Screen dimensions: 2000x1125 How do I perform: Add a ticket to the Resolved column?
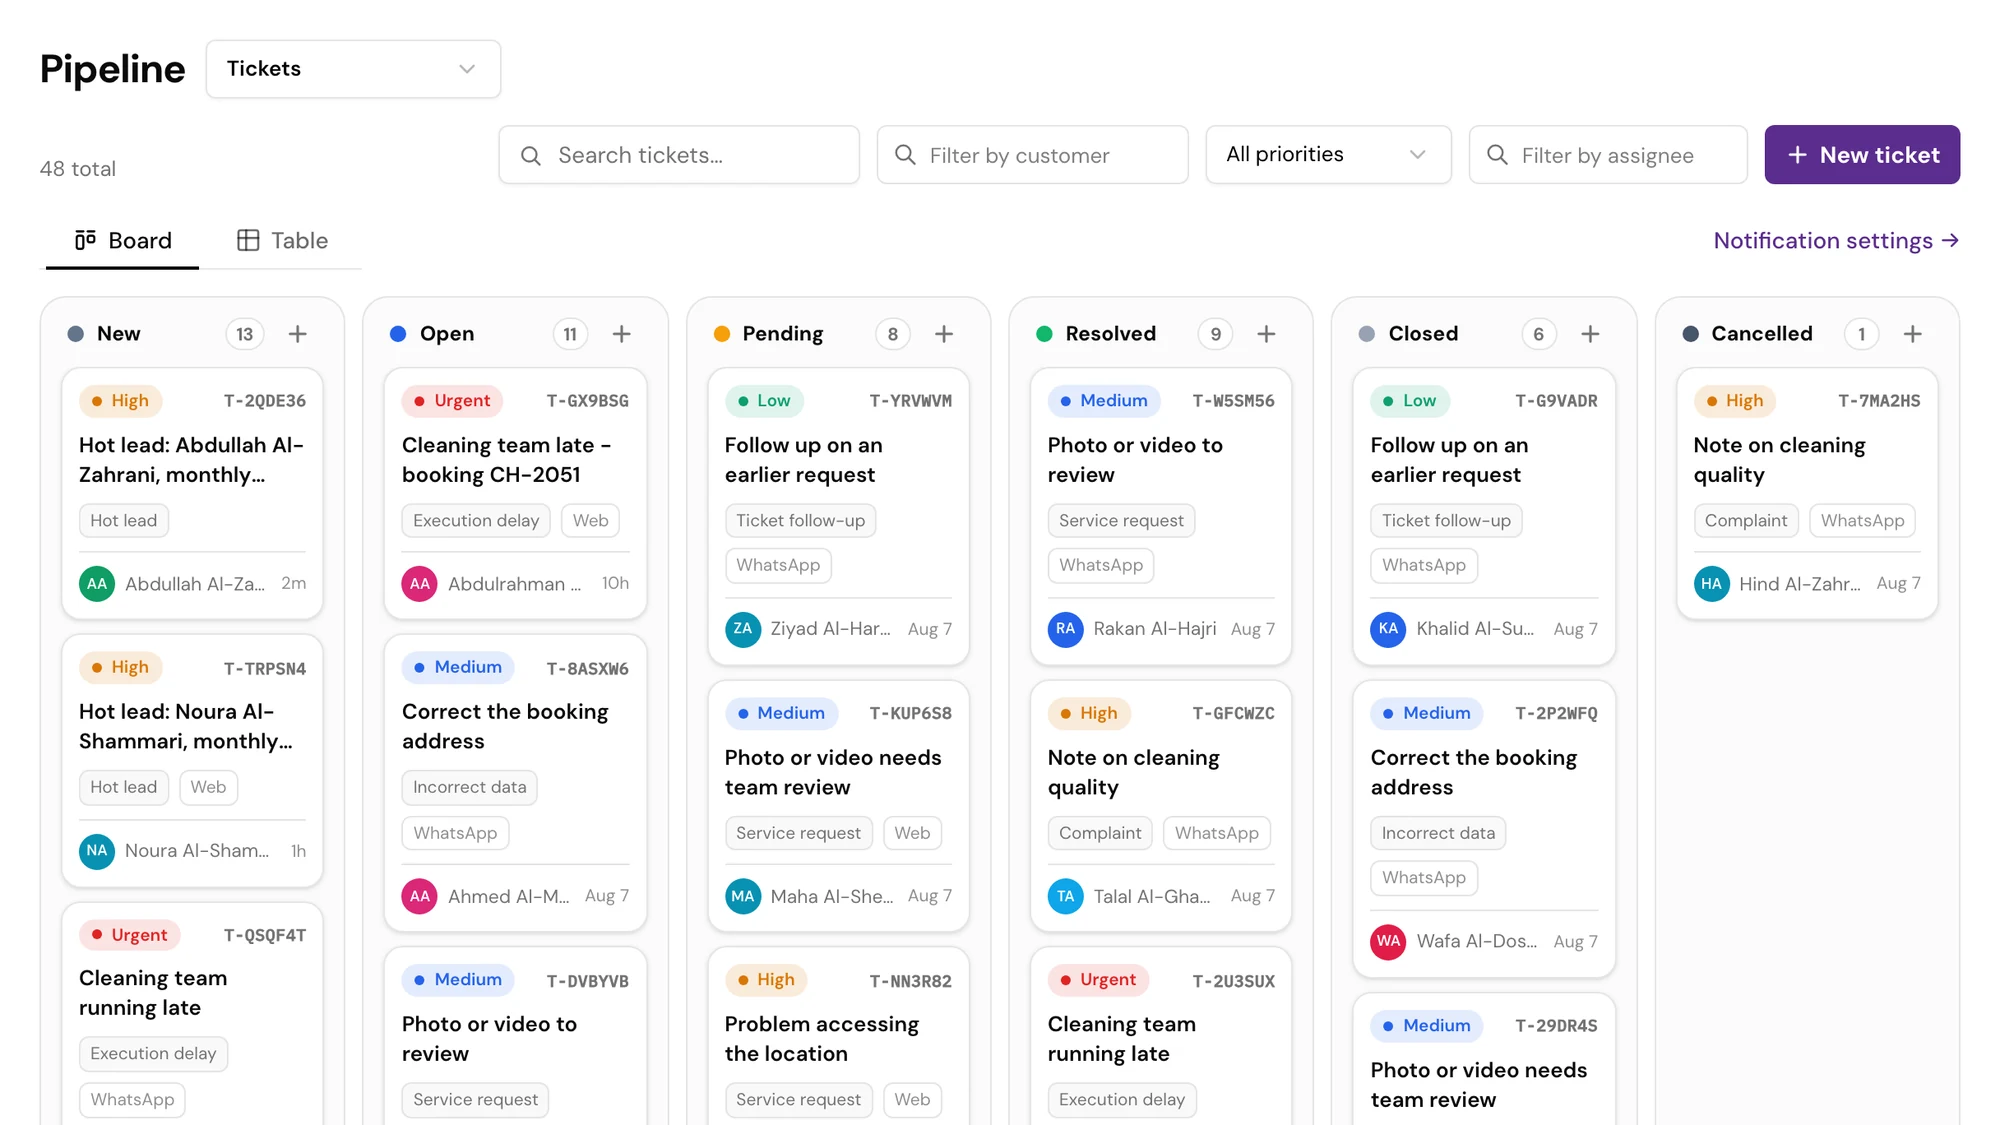(x=1266, y=334)
